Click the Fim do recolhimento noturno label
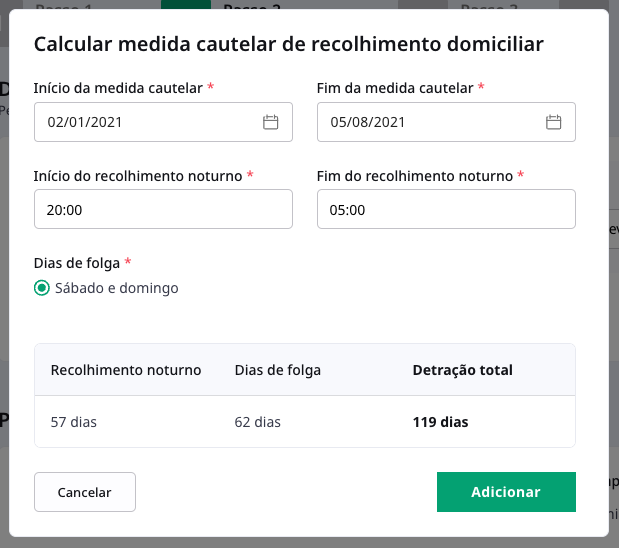Image resolution: width=619 pixels, height=548 pixels. tap(415, 176)
